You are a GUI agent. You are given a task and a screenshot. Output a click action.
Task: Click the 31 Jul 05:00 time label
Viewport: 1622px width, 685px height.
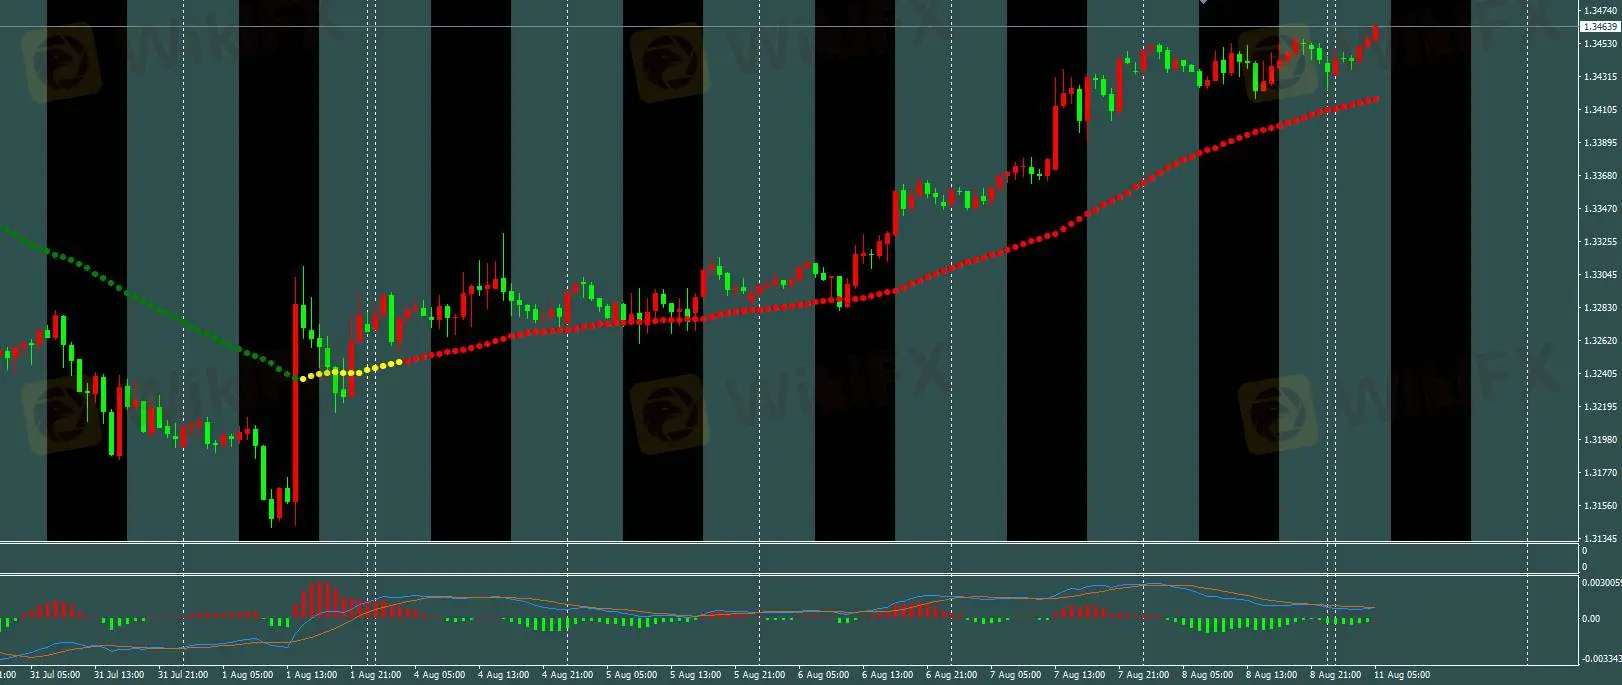[x=55, y=675]
